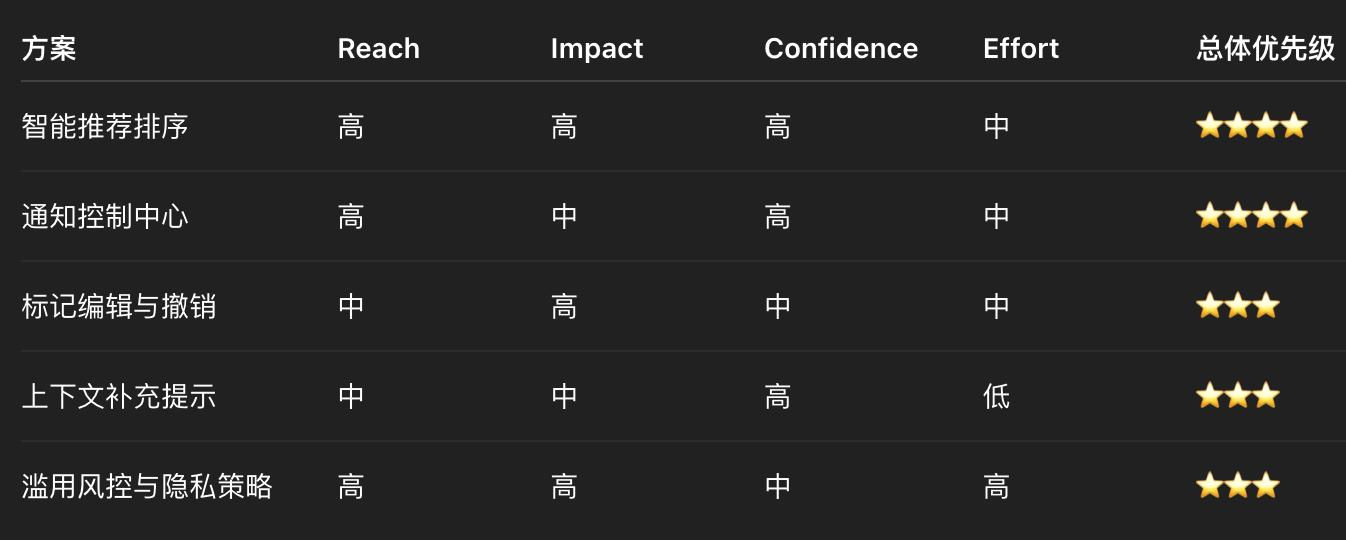Select the 智能推荐排序 row title

(105, 126)
